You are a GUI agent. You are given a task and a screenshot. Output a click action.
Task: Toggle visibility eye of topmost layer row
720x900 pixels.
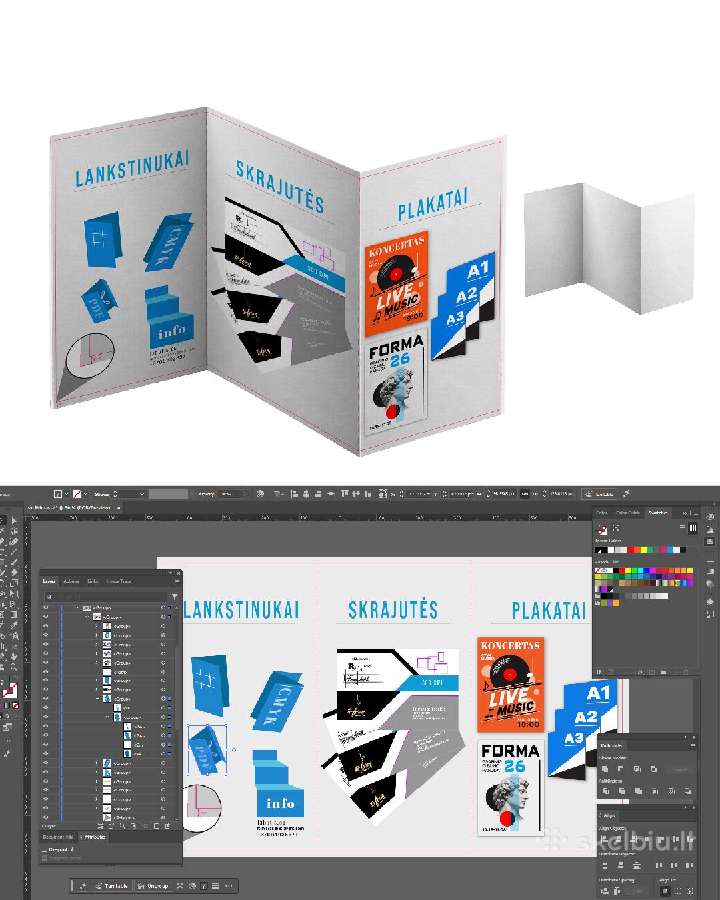tap(46, 607)
